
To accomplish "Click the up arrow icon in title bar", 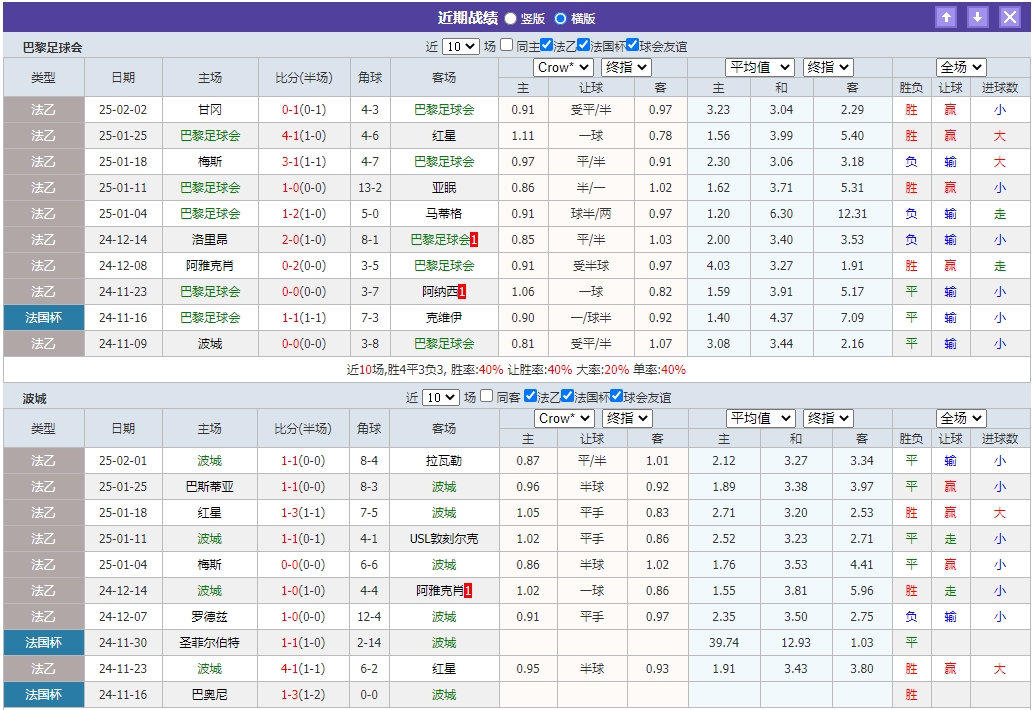I will click(947, 16).
